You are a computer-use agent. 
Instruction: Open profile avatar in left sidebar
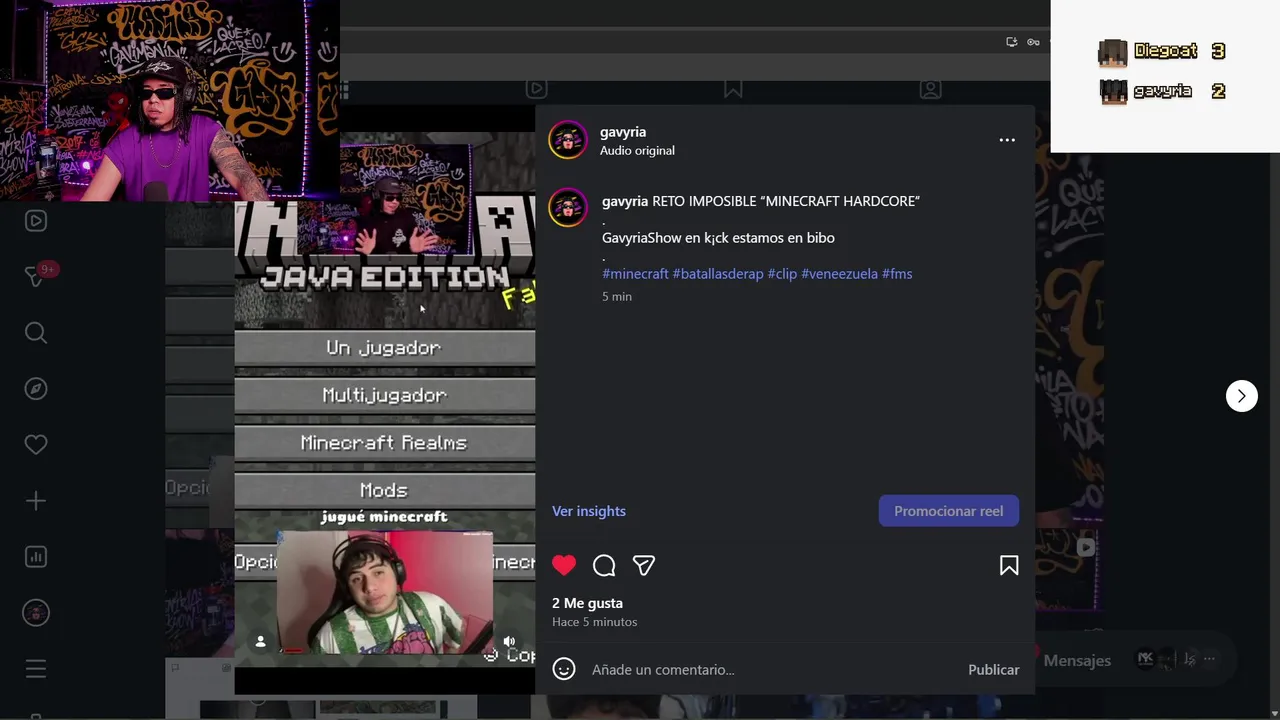point(36,613)
